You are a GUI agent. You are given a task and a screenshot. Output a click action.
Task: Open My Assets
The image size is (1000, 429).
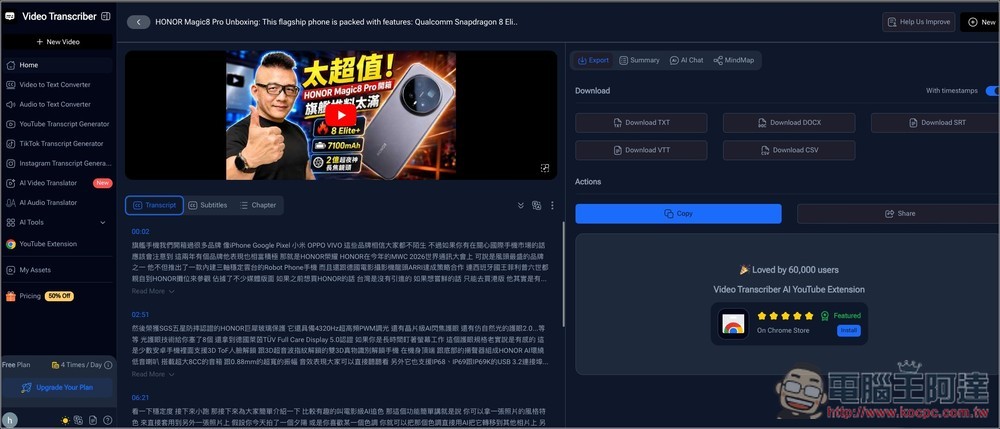click(x=57, y=270)
